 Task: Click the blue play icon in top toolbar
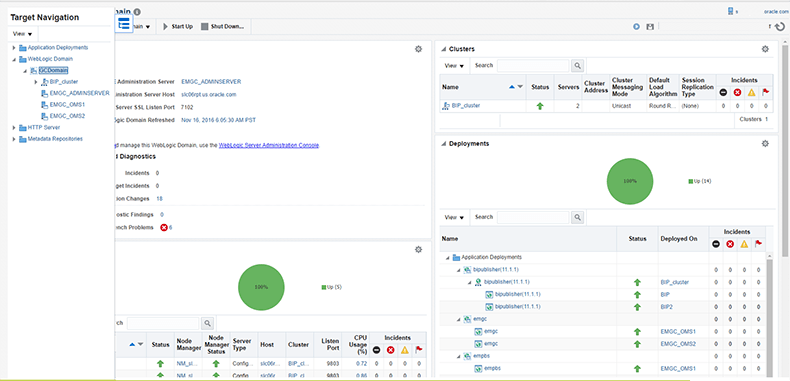point(636,27)
